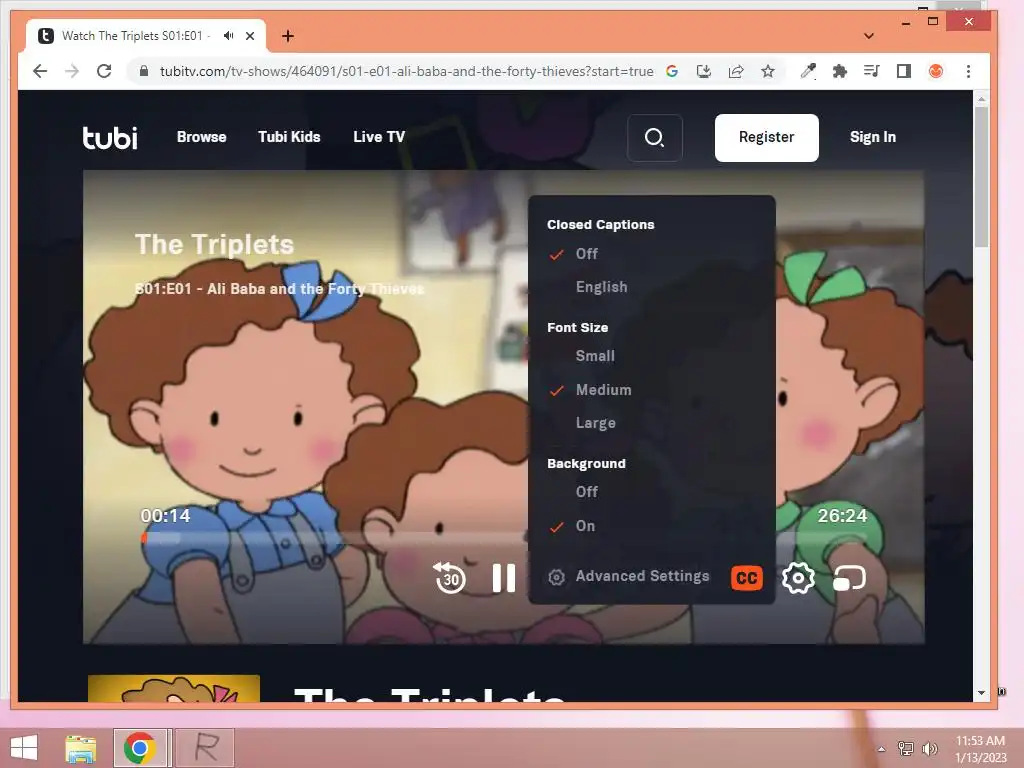Turn caption Background On

(x=585, y=526)
